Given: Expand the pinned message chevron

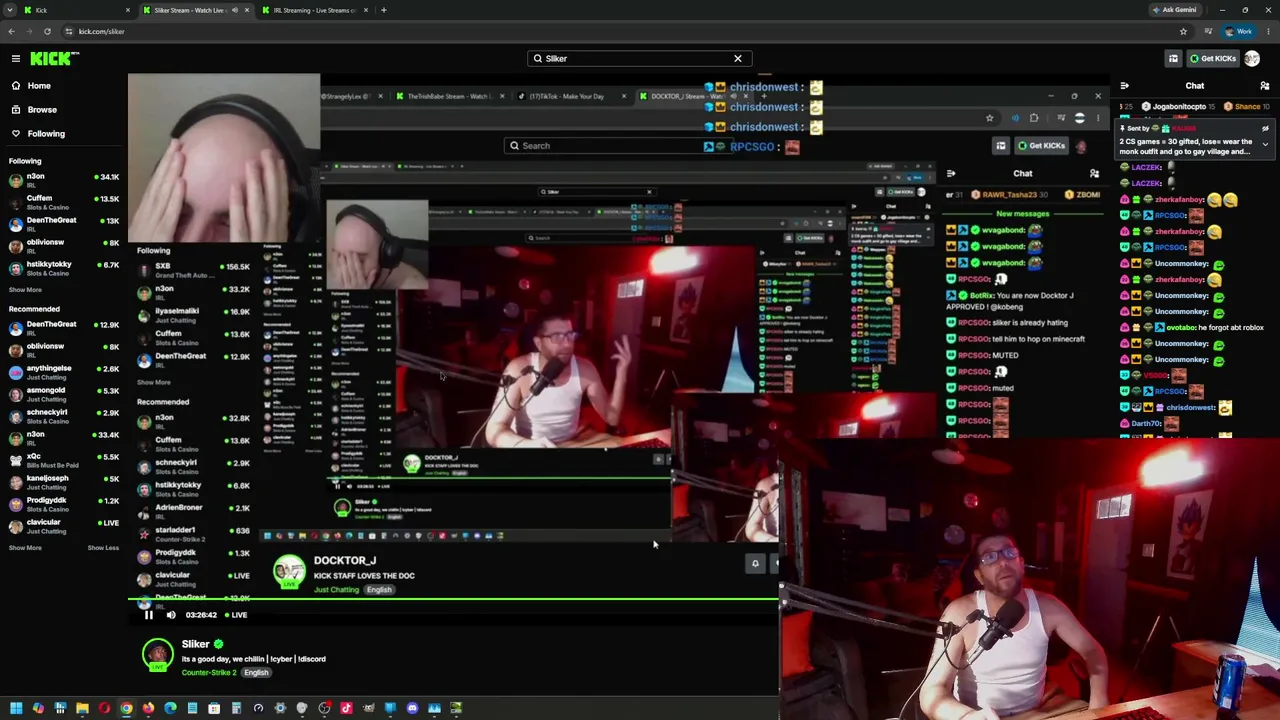Looking at the screenshot, I should (1265, 145).
